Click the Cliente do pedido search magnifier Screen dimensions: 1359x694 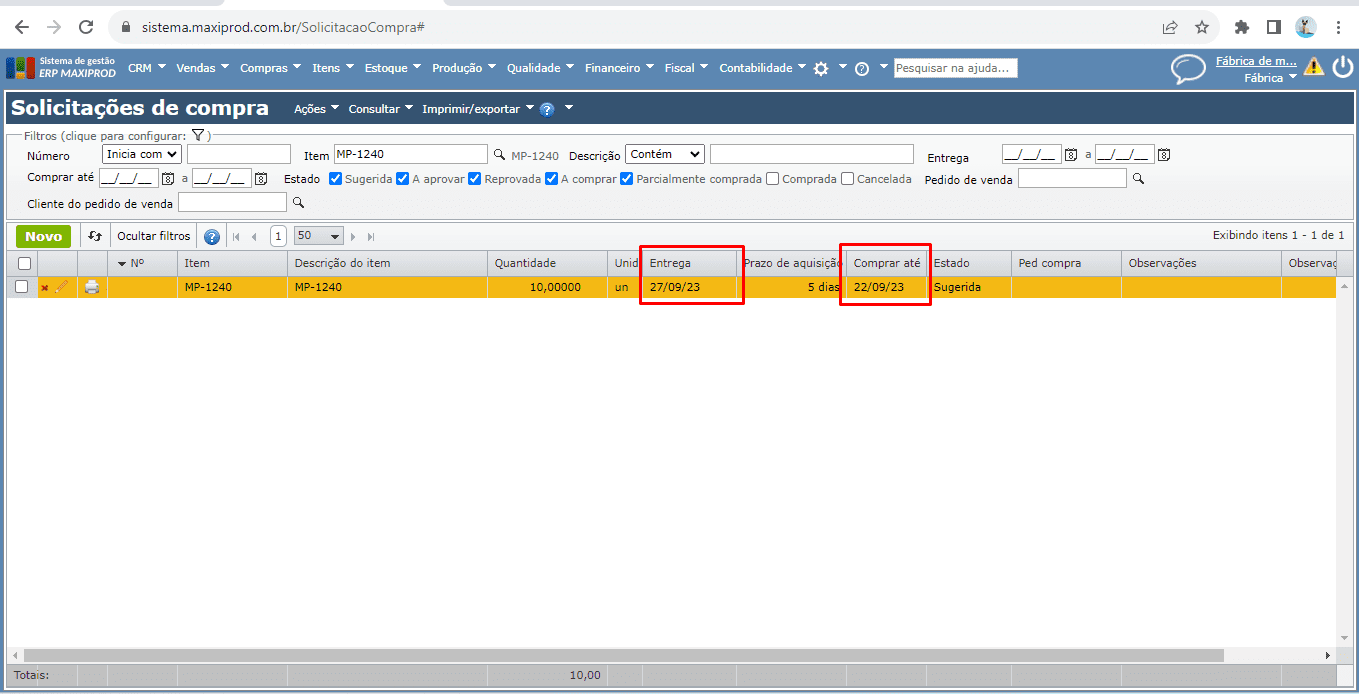297,203
